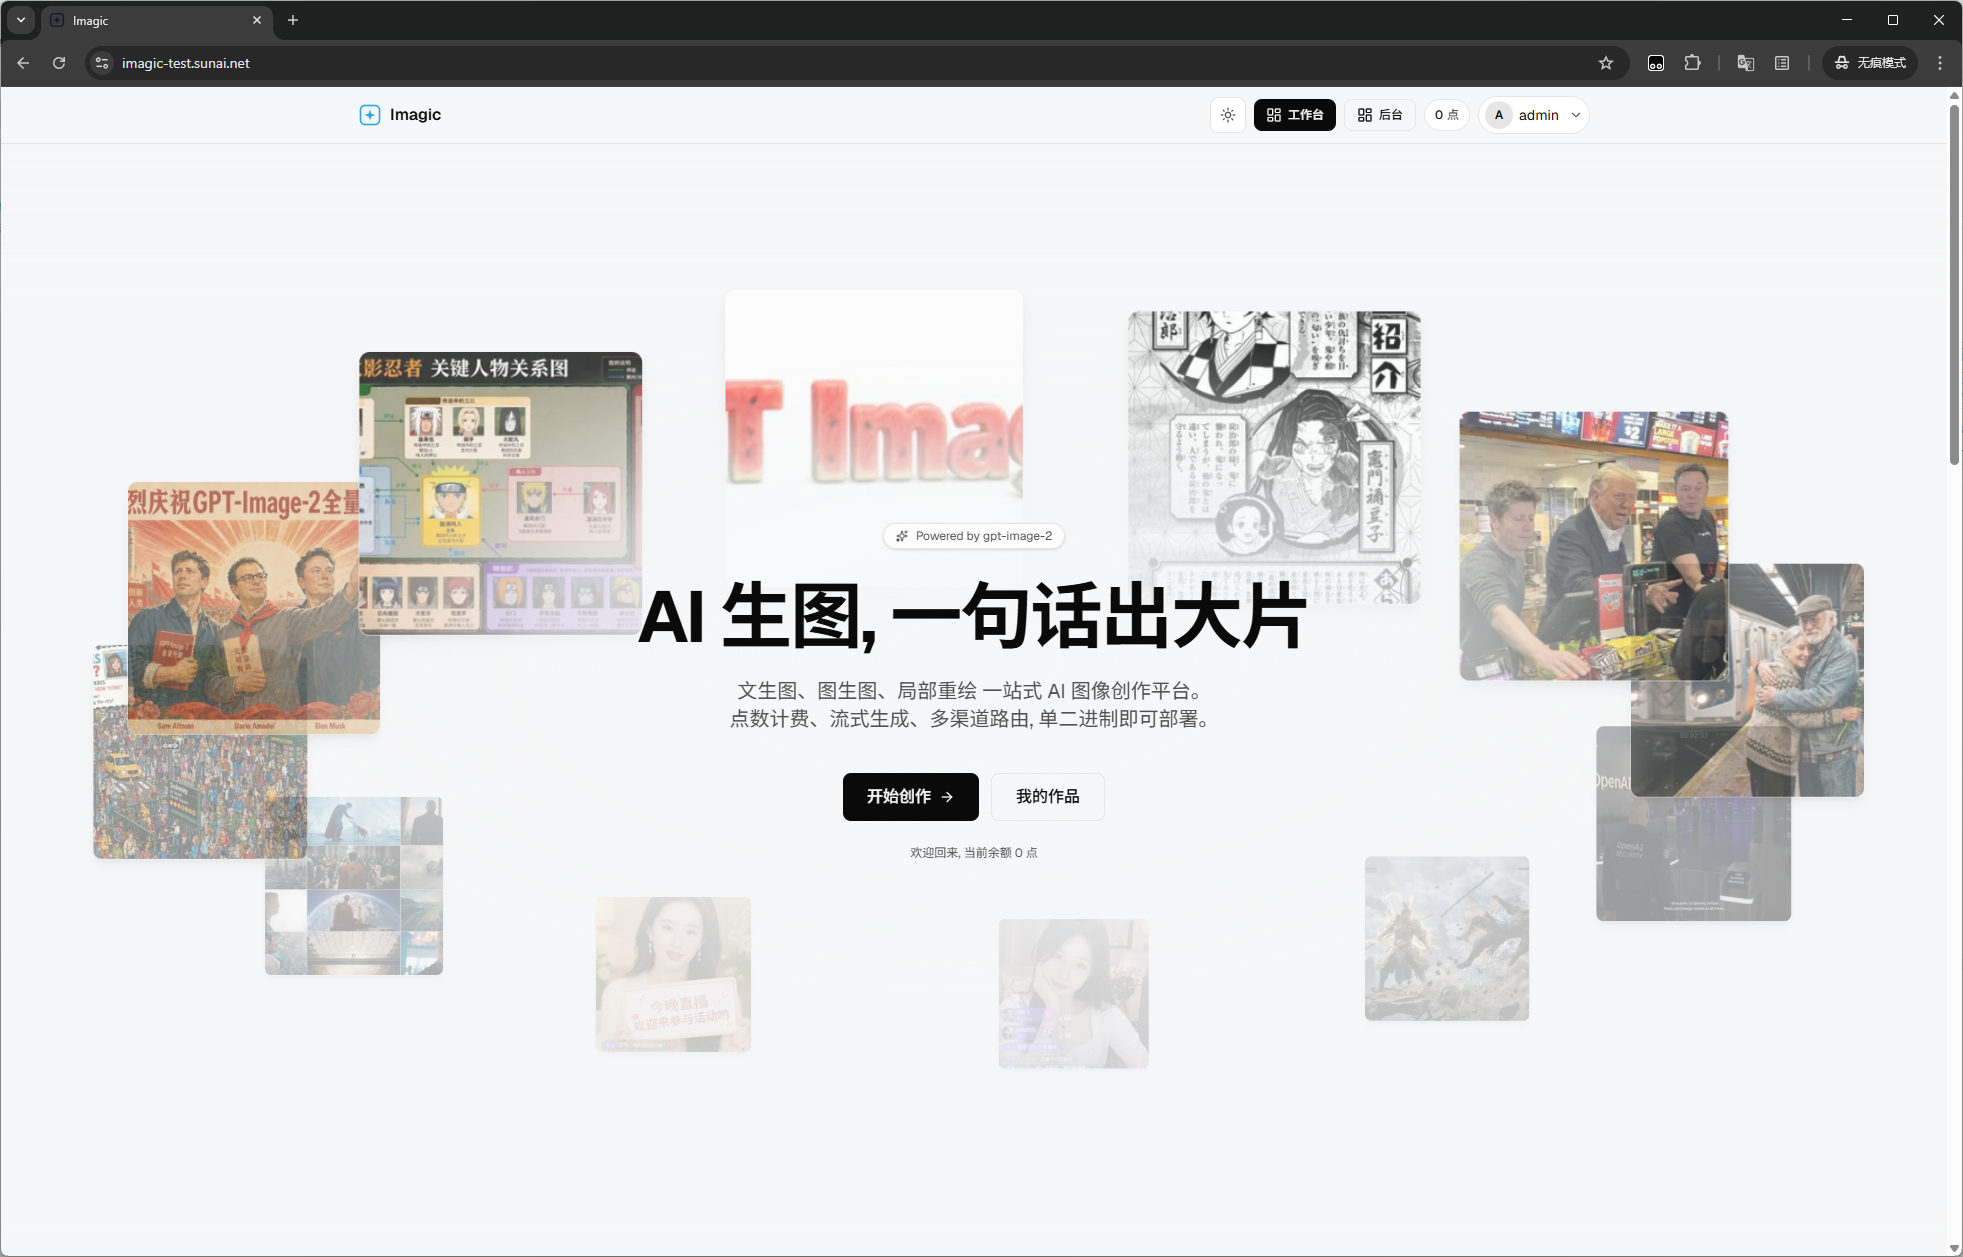Open Chrome three-dot menu
1963x1257 pixels.
point(1940,63)
